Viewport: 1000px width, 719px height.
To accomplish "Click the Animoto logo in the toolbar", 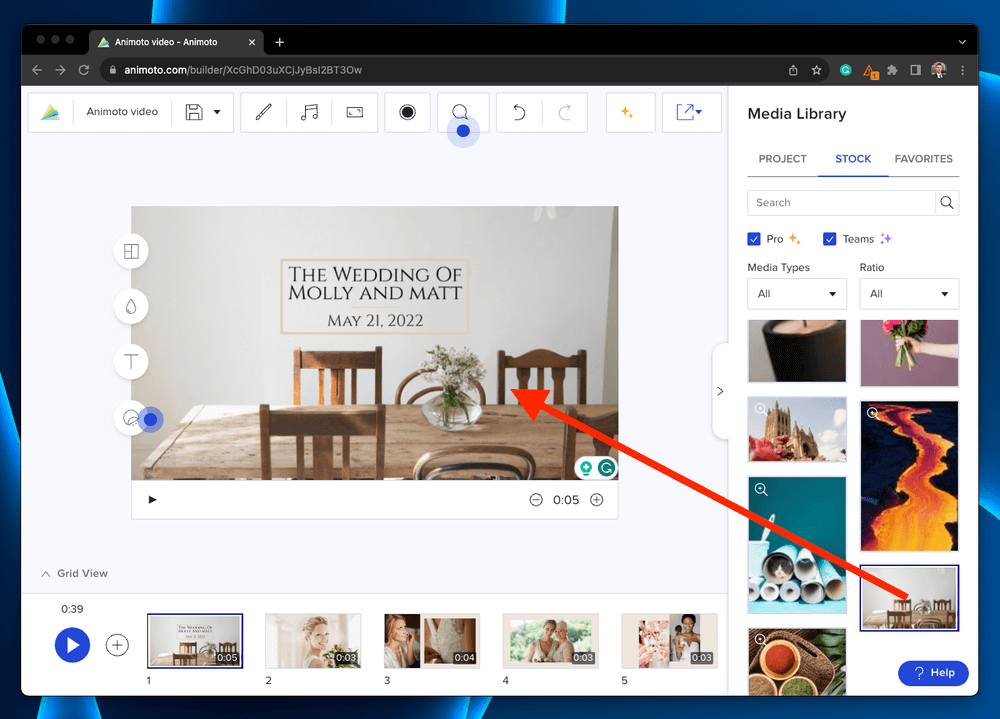I will (50, 112).
